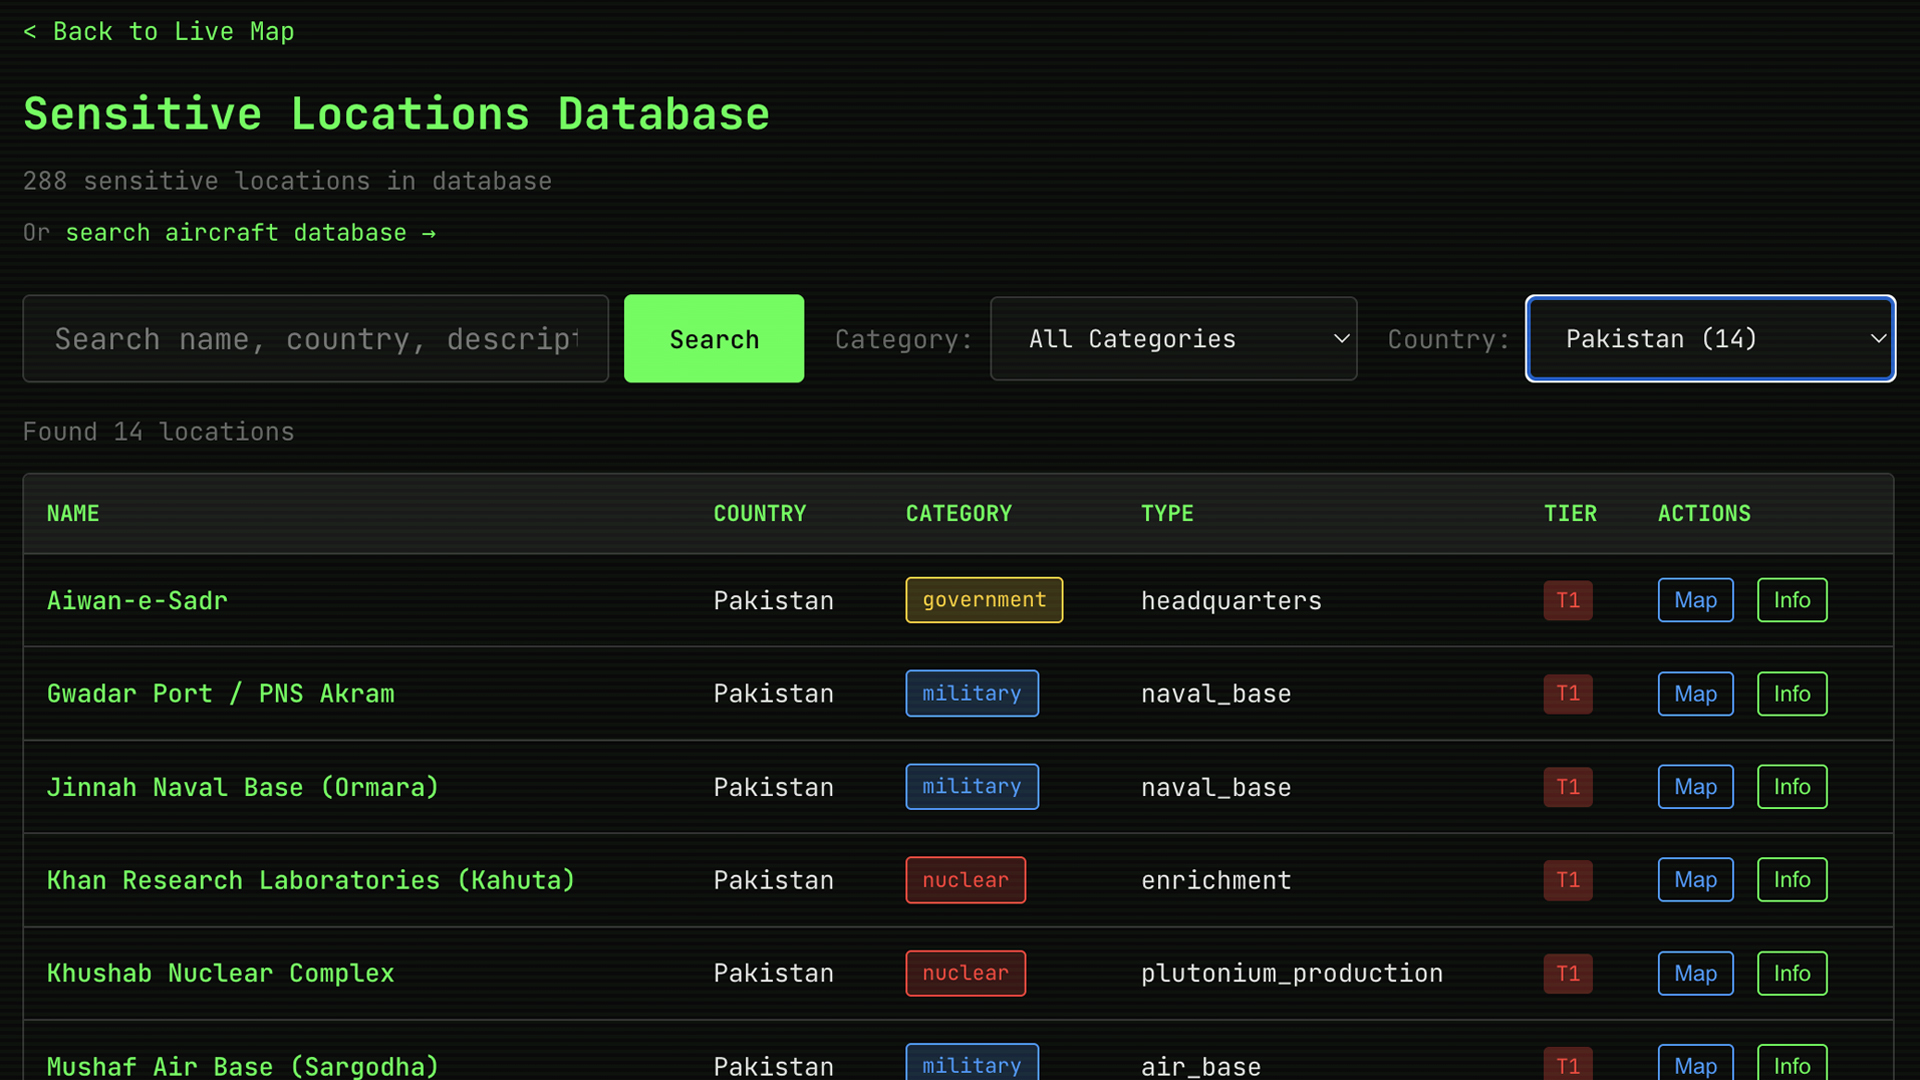Image resolution: width=1920 pixels, height=1080 pixels.
Task: Select the nuclear badge on Khushab row
Action: coord(965,973)
